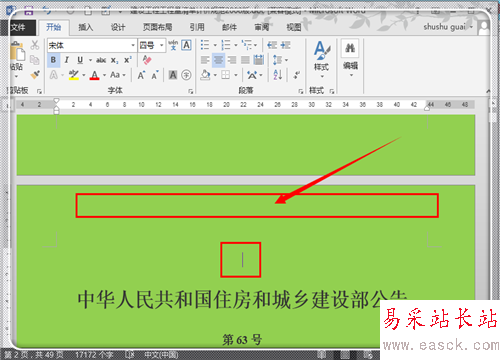Clear all formatting with eraser icon
This screenshot has height=360, width=500.
[147, 60]
